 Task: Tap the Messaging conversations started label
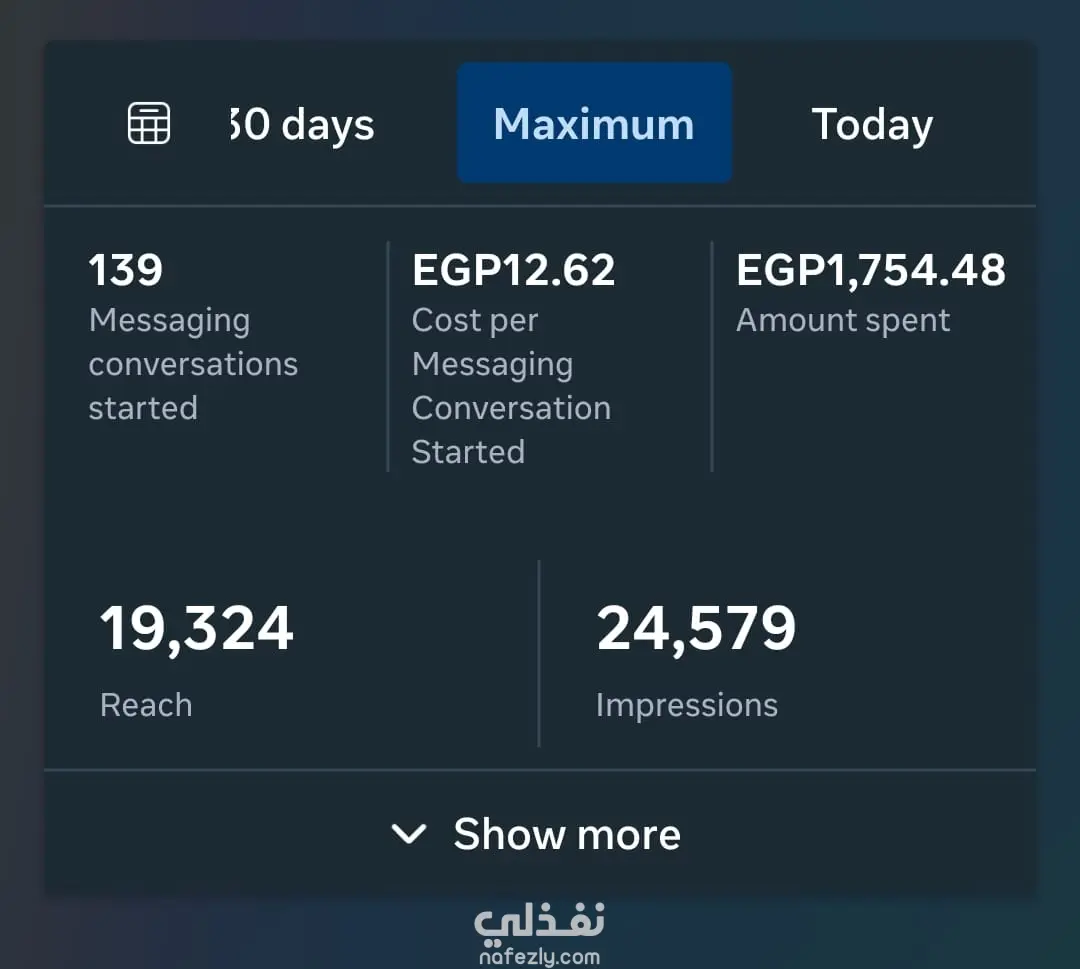(193, 364)
